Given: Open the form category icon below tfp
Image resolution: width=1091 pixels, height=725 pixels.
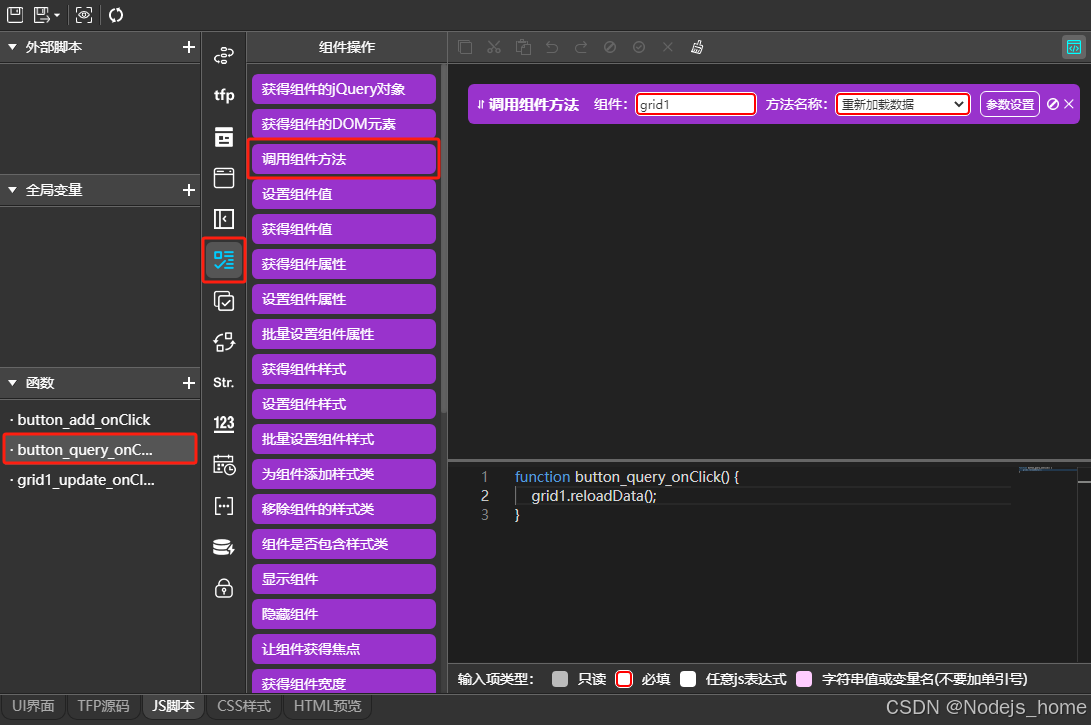Looking at the screenshot, I should (x=223, y=137).
